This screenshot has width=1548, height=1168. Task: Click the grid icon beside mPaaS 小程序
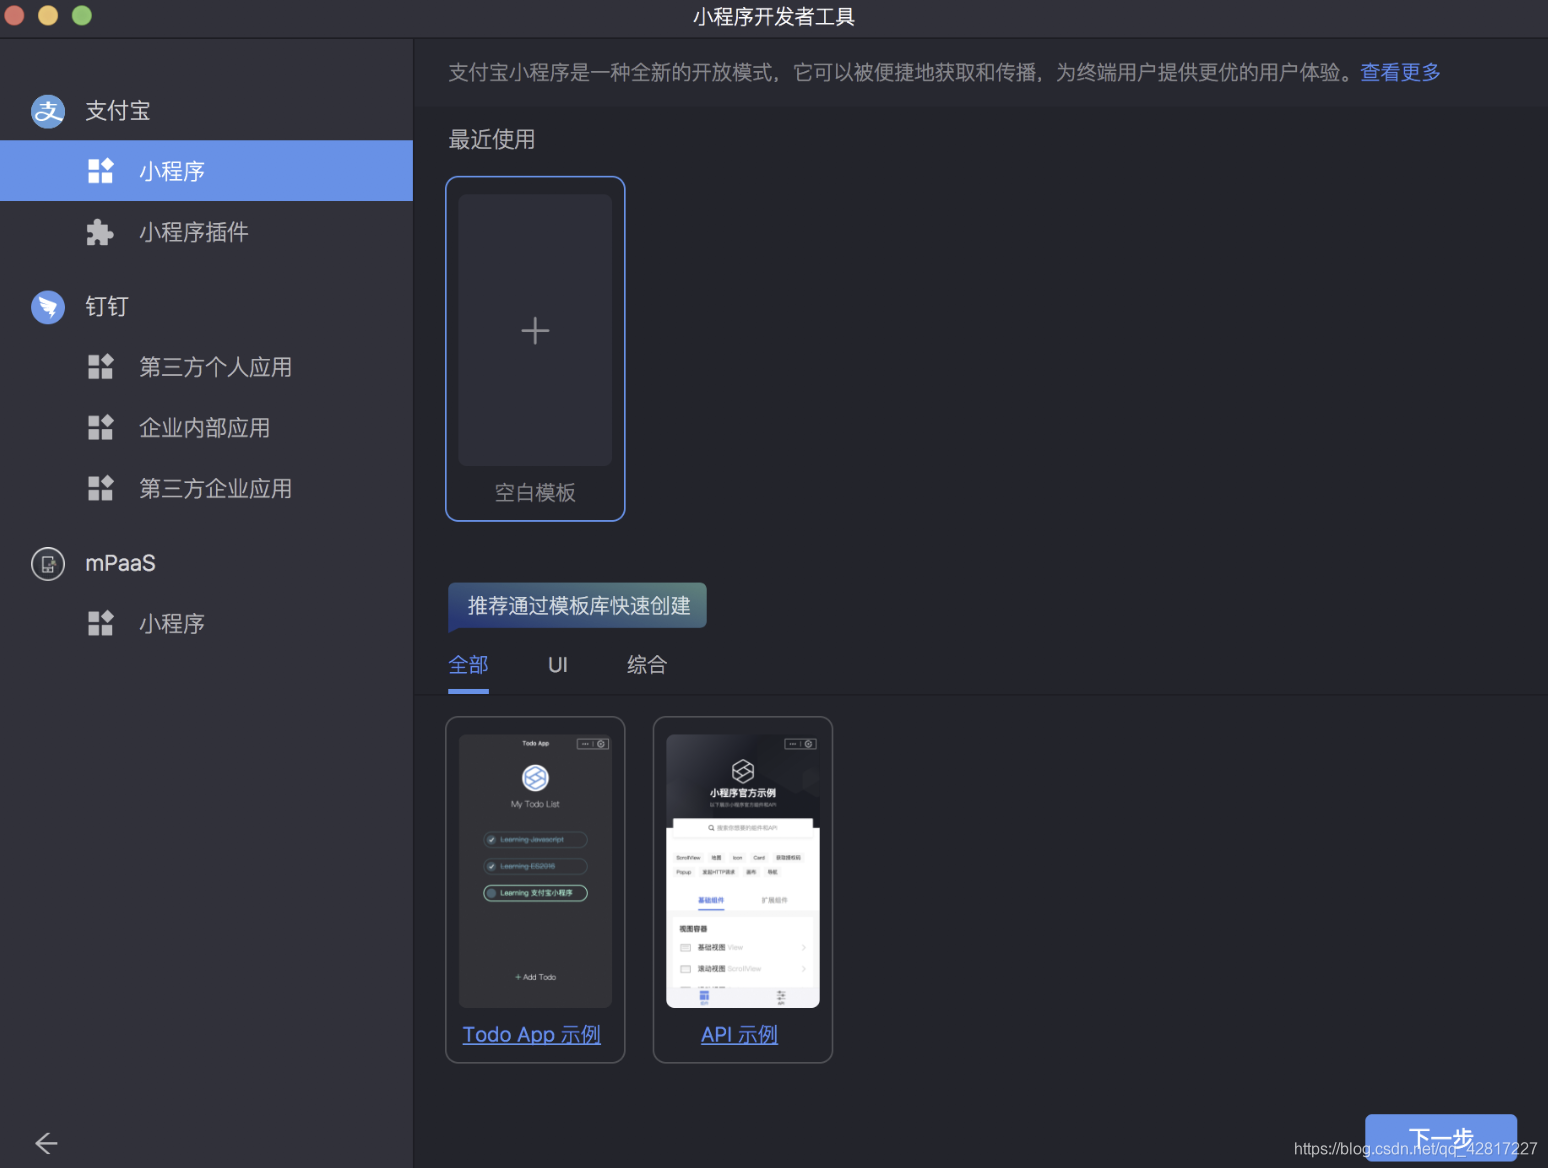click(x=100, y=623)
